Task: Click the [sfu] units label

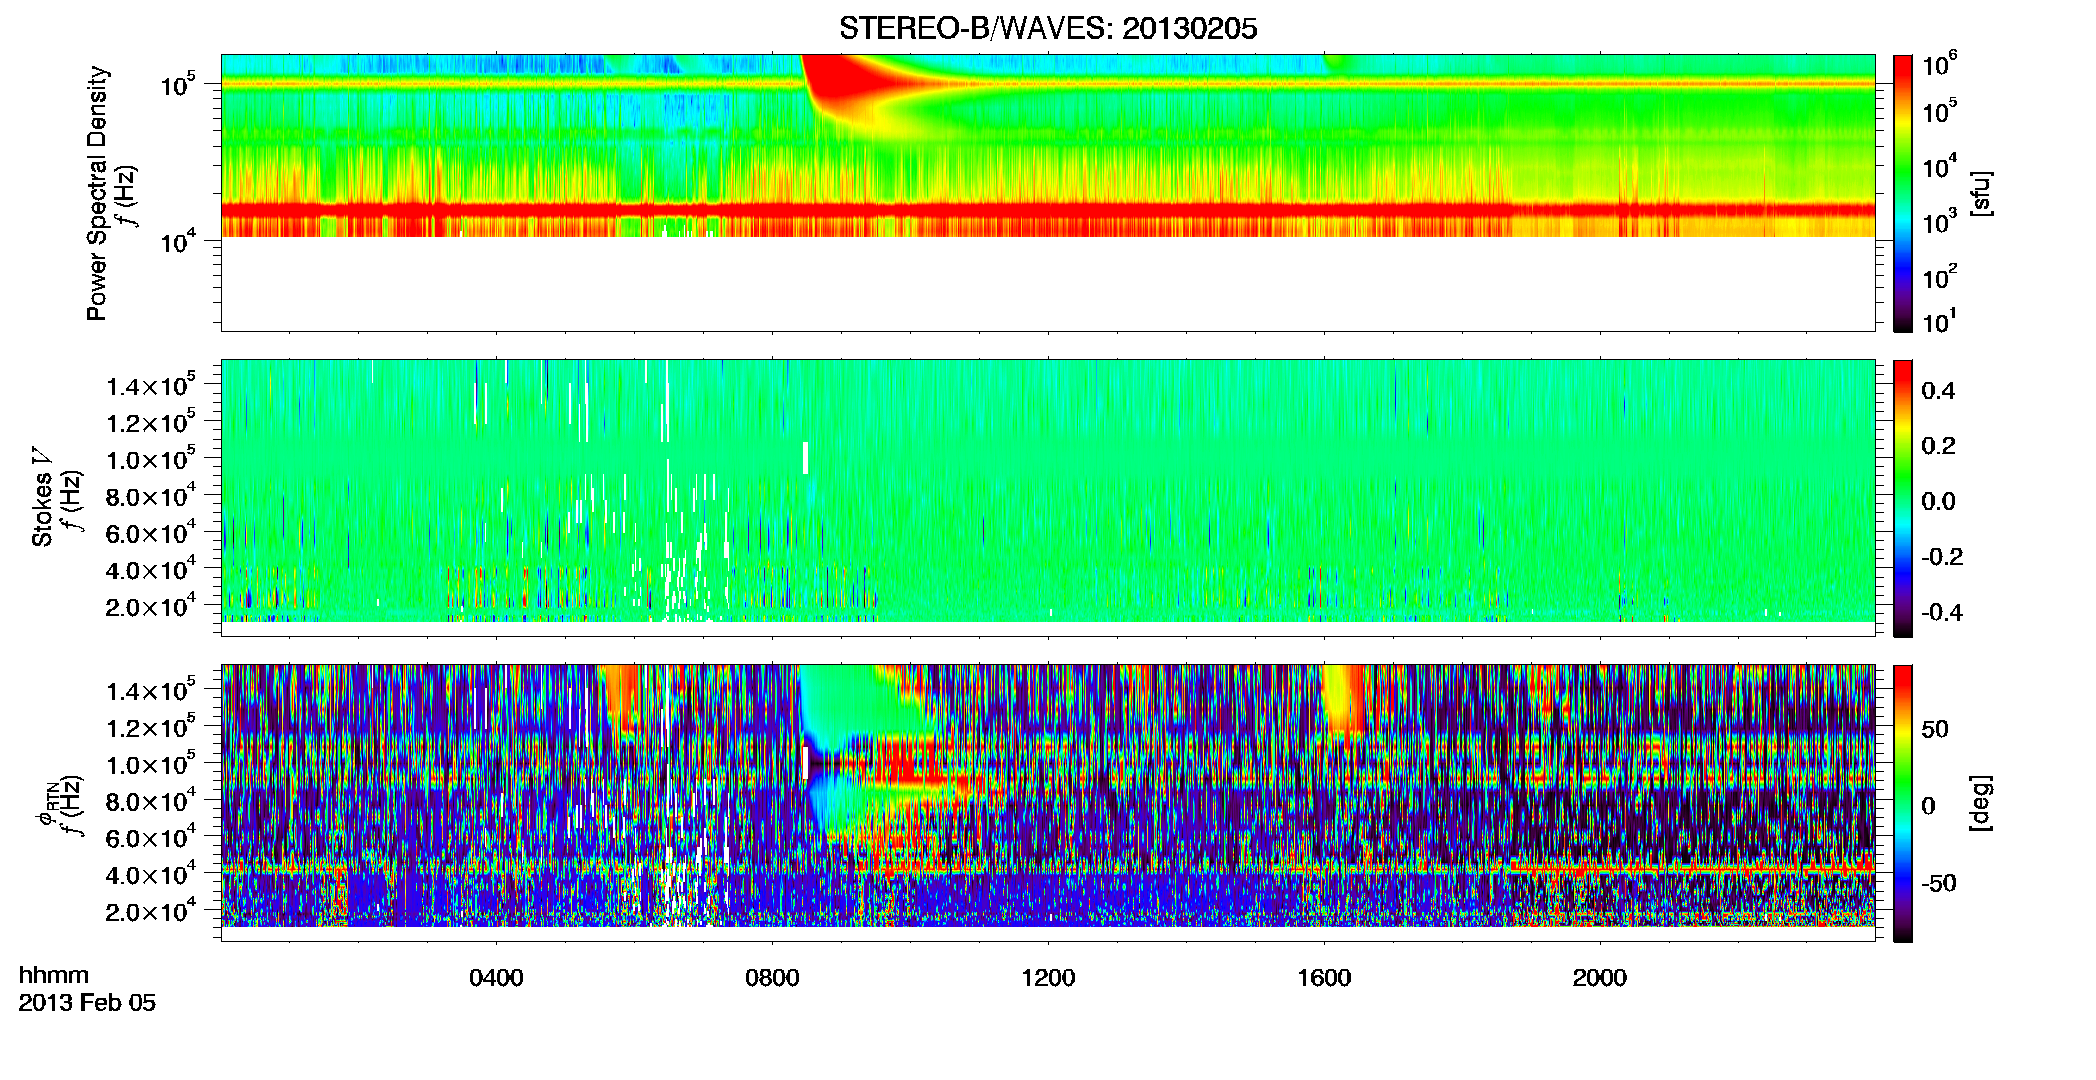Action: coord(1981,193)
